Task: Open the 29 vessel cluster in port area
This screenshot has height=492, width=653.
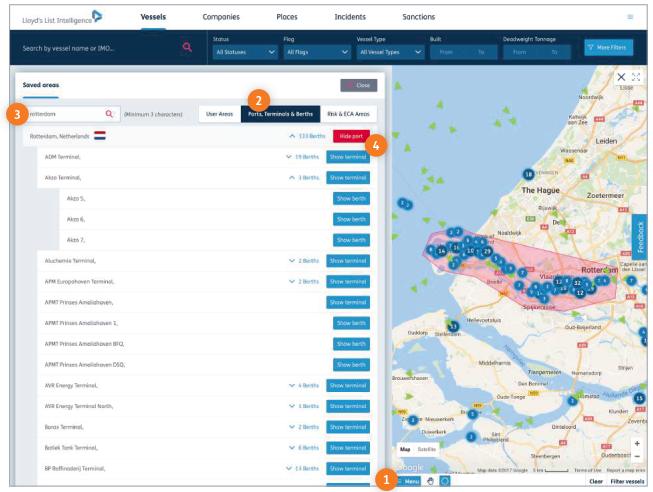Action: coord(486,251)
